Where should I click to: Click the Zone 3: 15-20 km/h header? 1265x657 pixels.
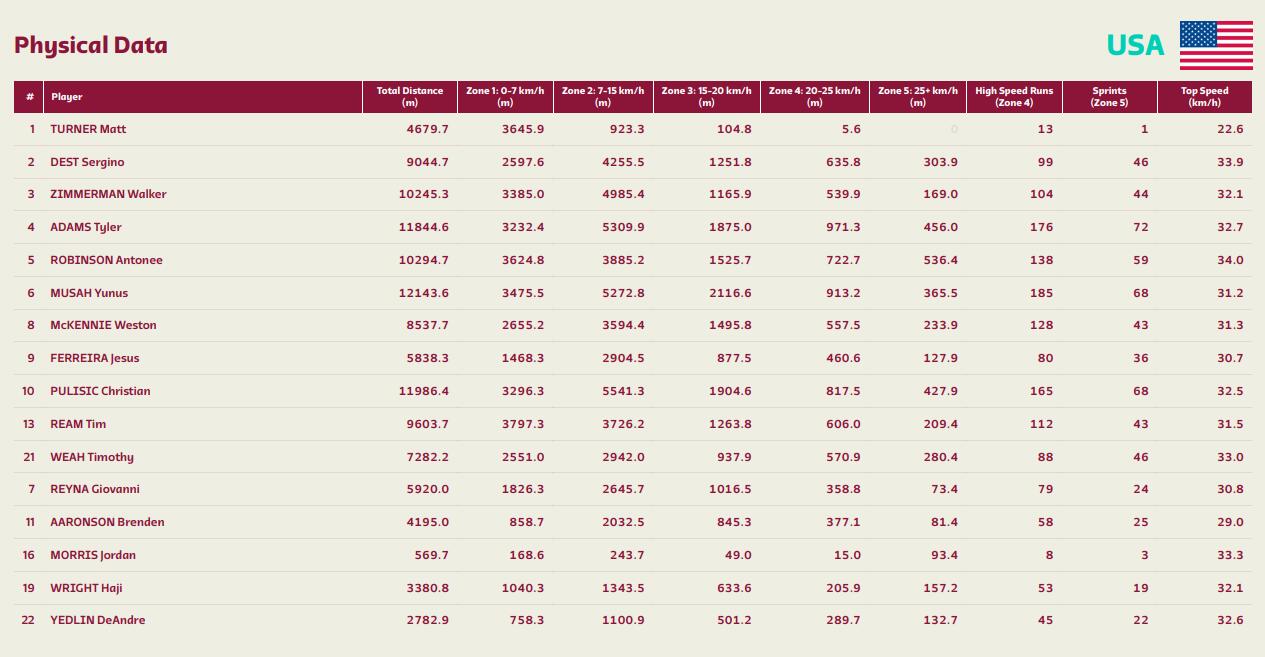(706, 97)
